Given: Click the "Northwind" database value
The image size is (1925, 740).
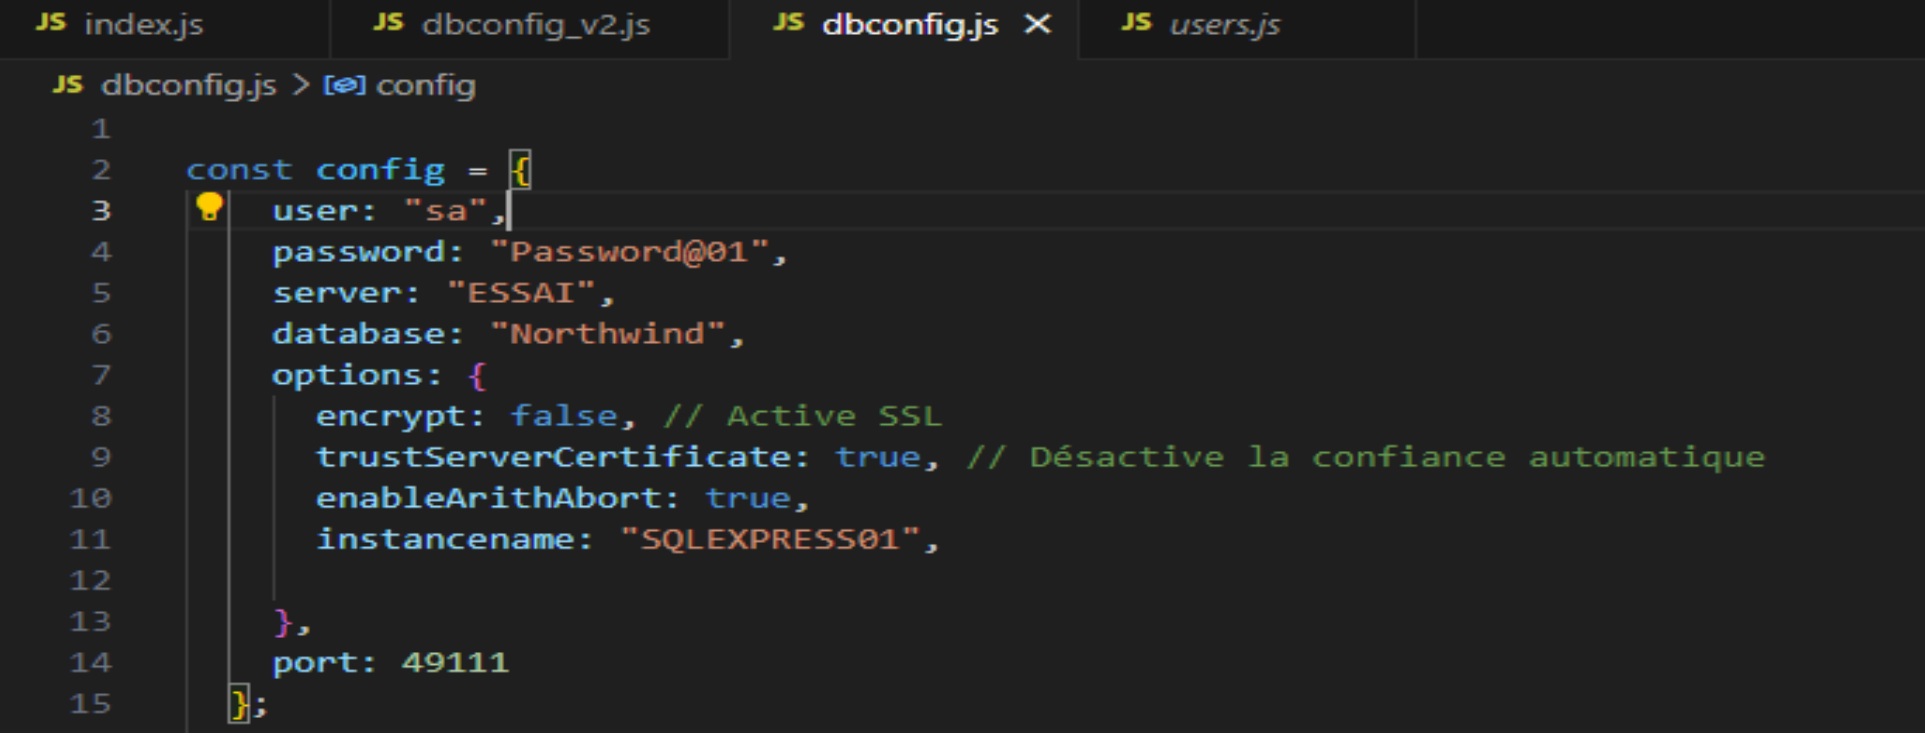Looking at the screenshot, I should (x=608, y=334).
